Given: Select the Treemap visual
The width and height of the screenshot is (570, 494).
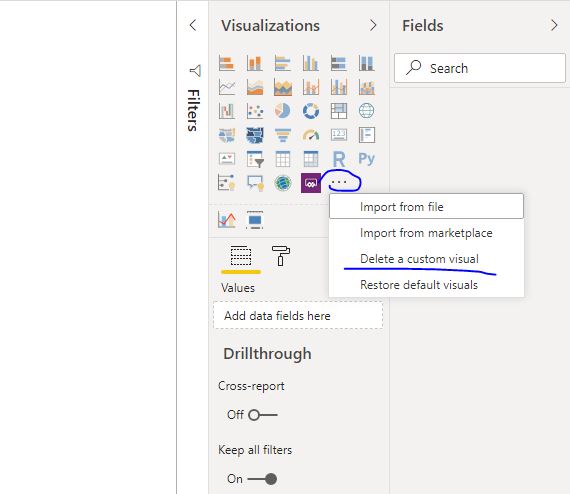Looking at the screenshot, I should click(338, 111).
